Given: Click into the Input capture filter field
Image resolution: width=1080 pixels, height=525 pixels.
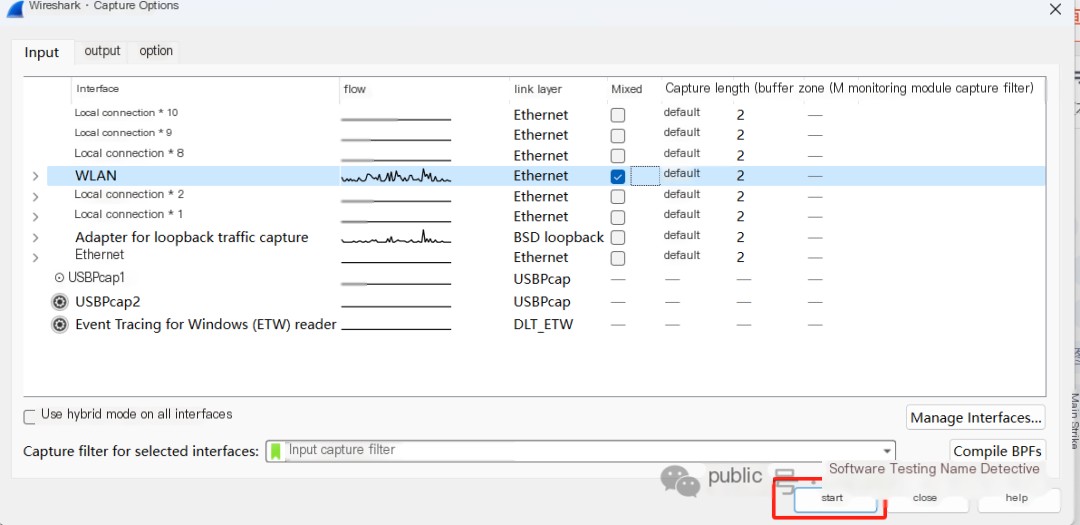Looking at the screenshot, I should tap(580, 451).
